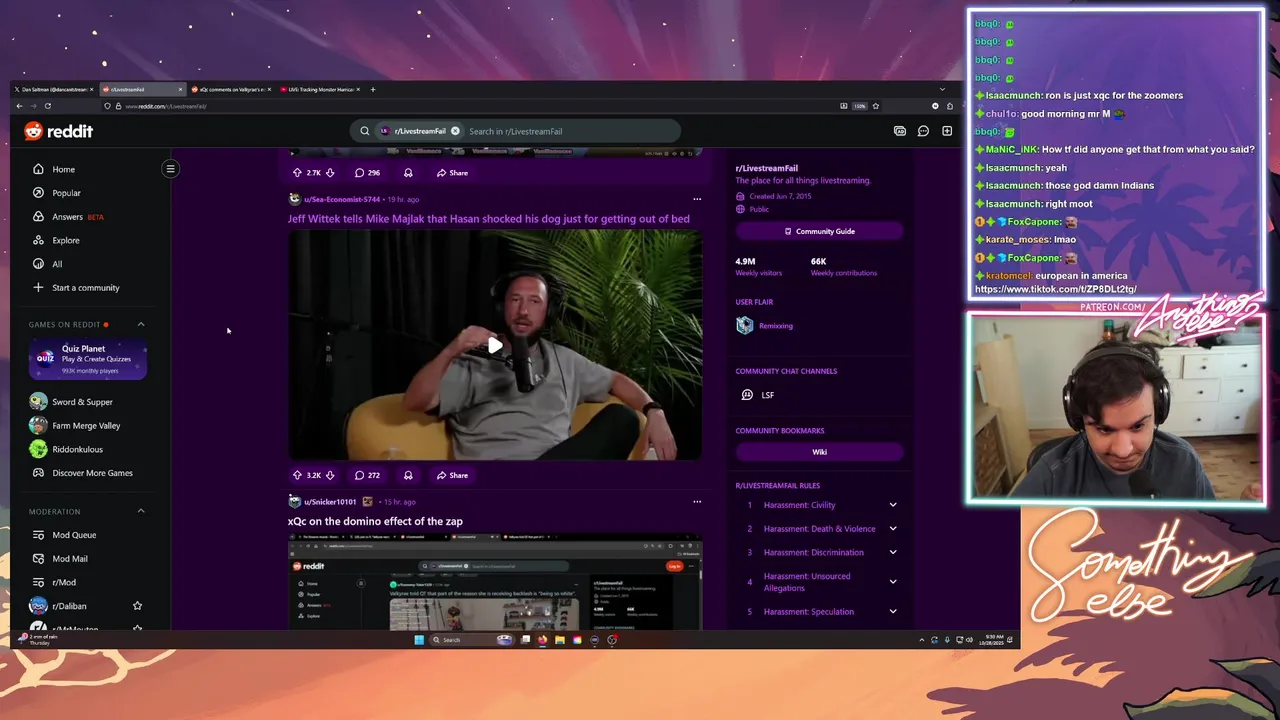This screenshot has height=720, width=1280.
Task: Switch to xQc comments on Valkyrae browser tab
Action: [231, 90]
